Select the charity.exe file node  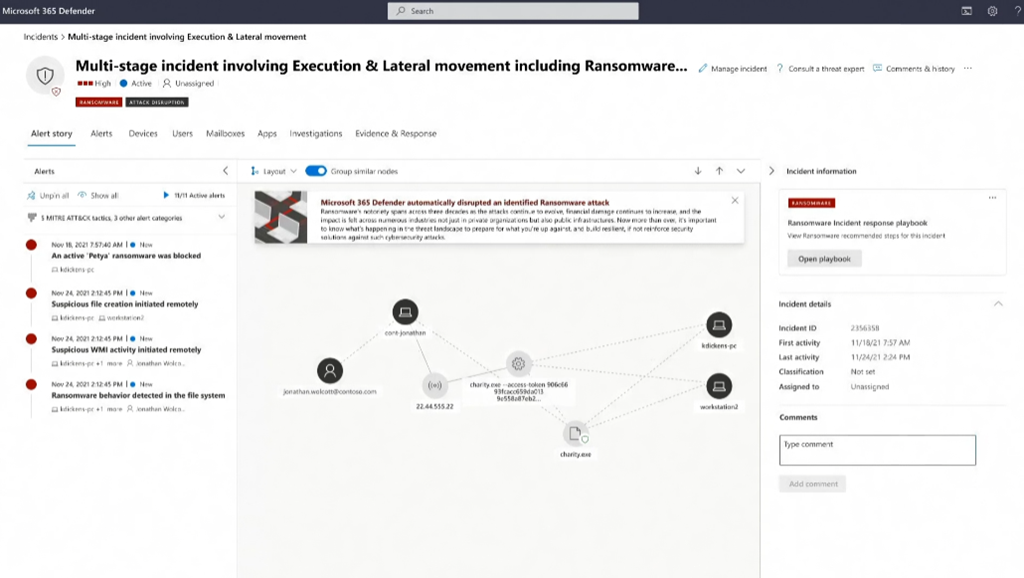[x=574, y=434]
